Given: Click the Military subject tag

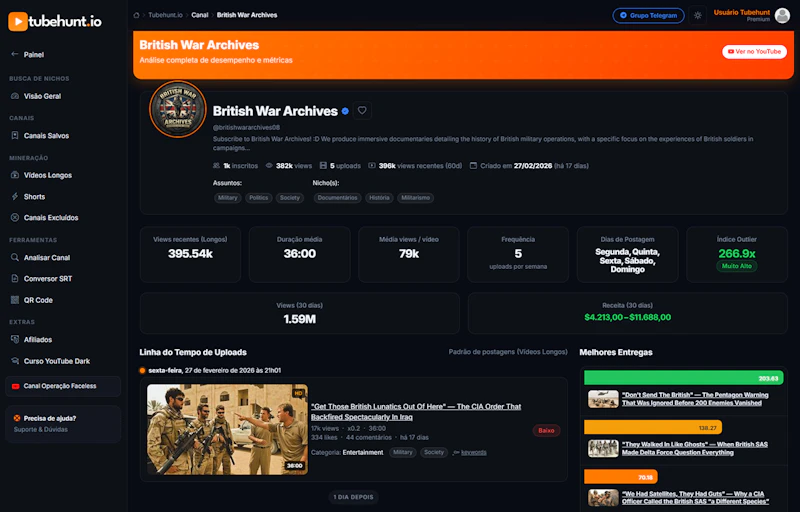Looking at the screenshot, I should point(228,198).
